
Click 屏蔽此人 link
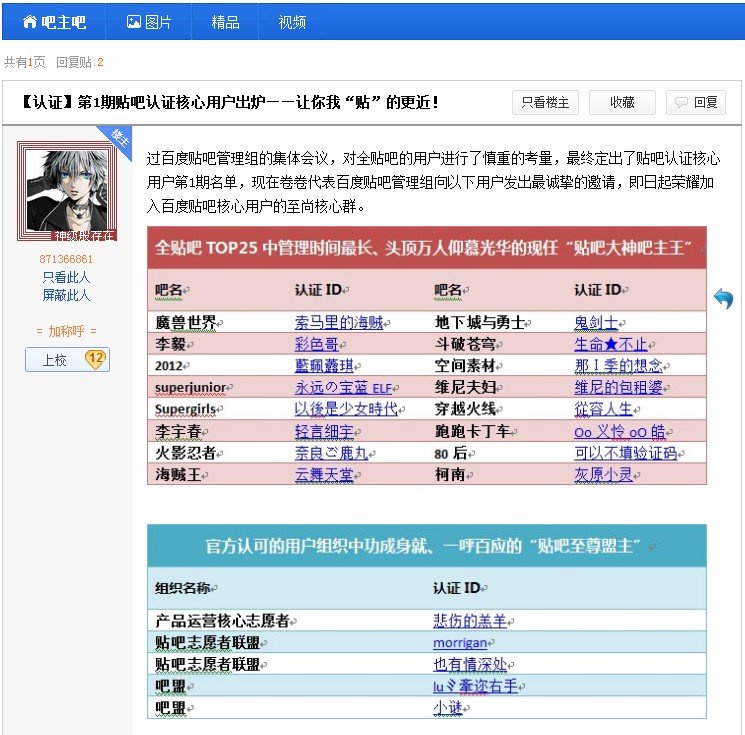click(66, 295)
